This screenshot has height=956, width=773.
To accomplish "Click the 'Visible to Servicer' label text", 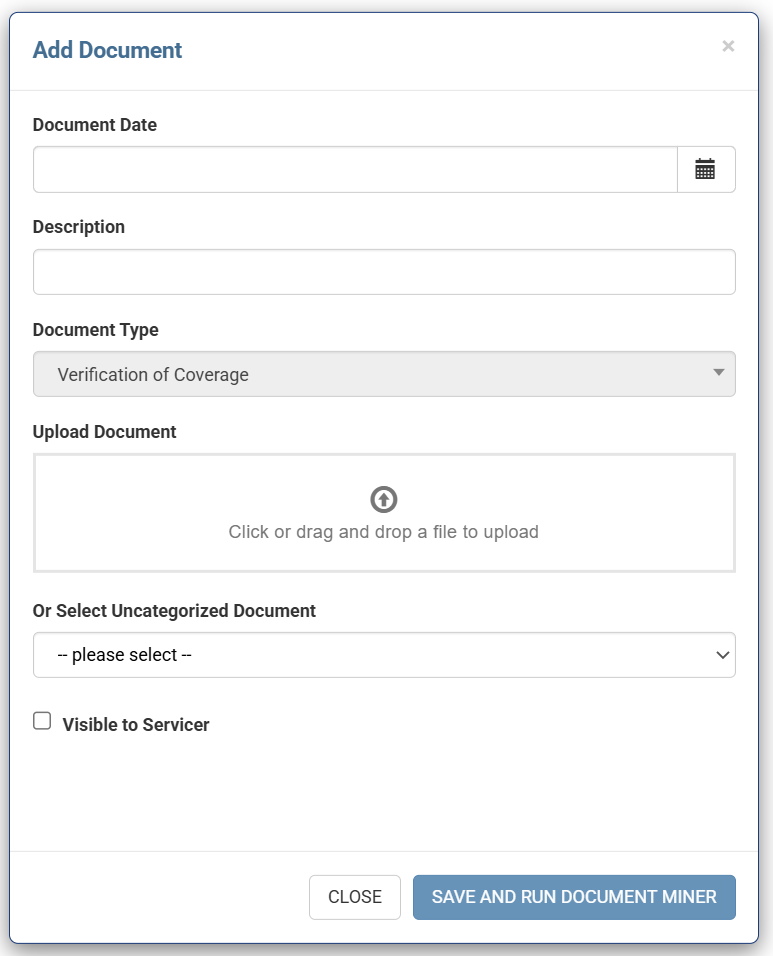I will click(136, 725).
